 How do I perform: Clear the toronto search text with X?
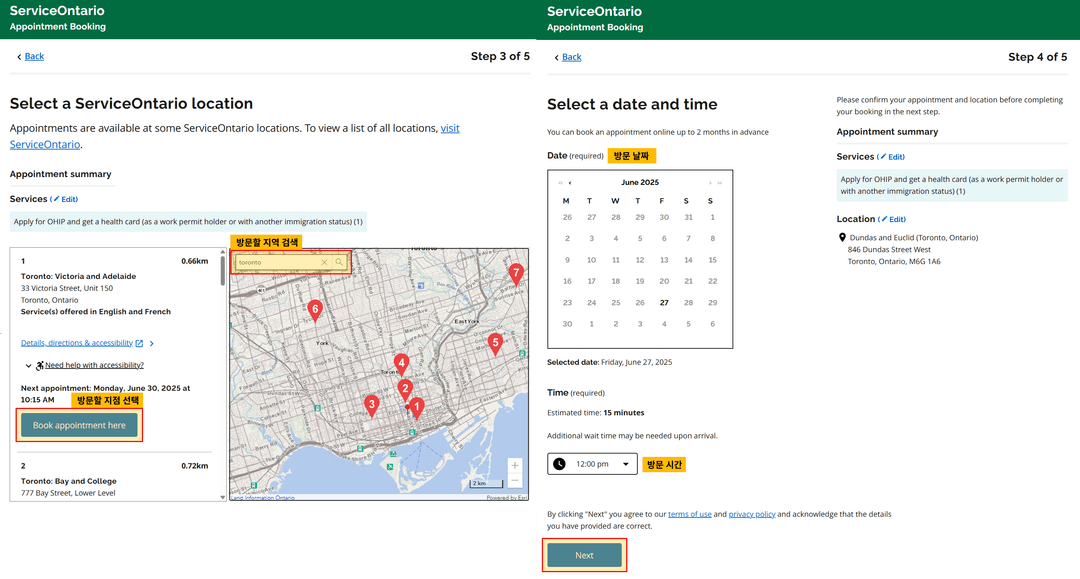(x=324, y=263)
